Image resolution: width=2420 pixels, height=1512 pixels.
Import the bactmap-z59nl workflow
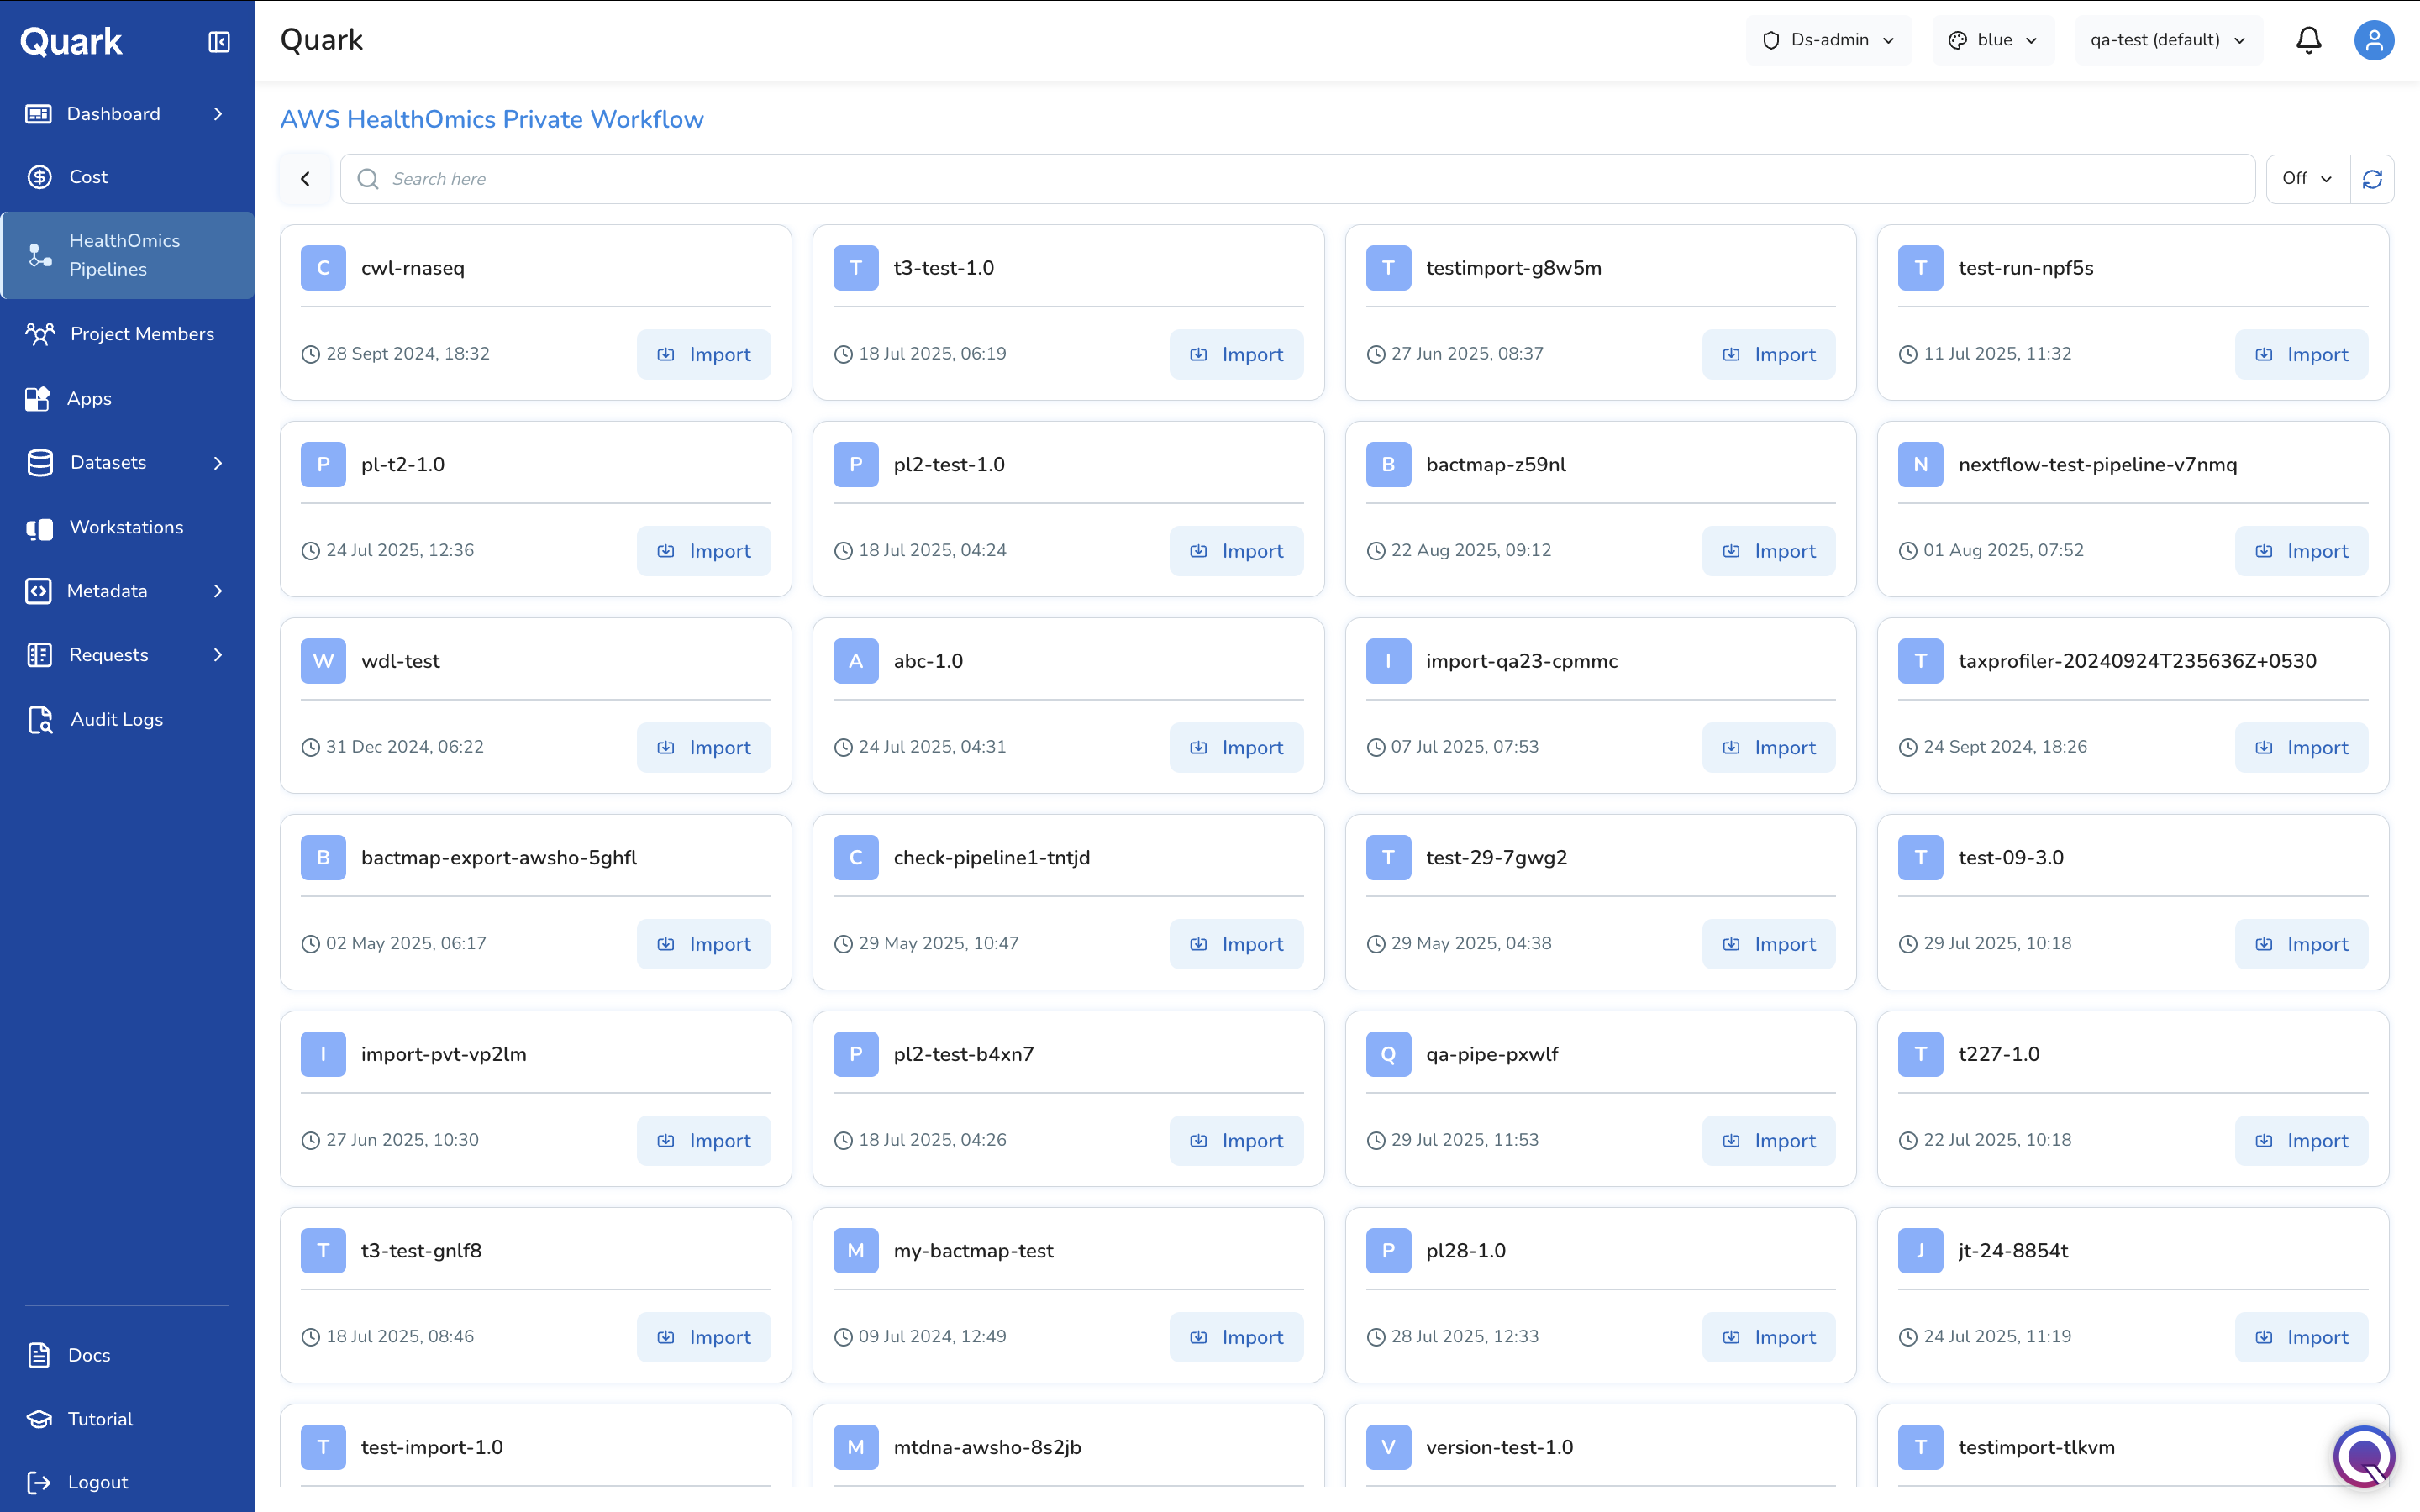coord(1768,551)
